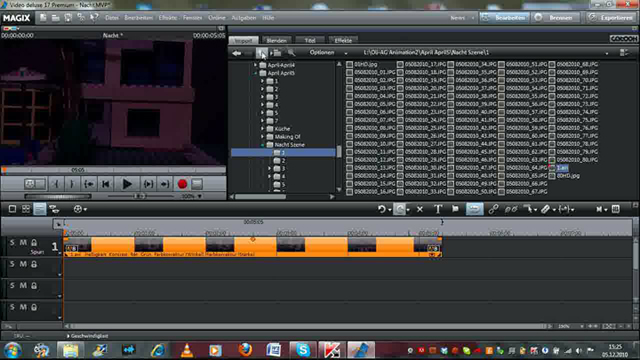The image size is (640, 360).
Task: Select the Titel tab
Action: click(310, 40)
